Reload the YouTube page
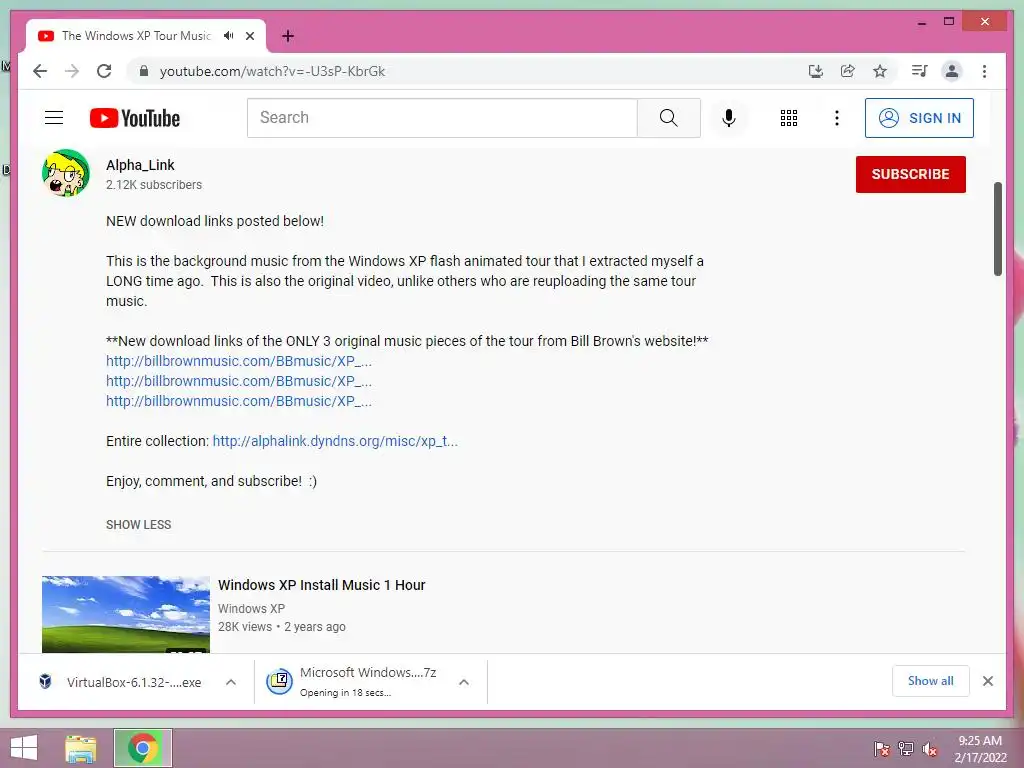Viewport: 1024px width, 768px height. [104, 71]
